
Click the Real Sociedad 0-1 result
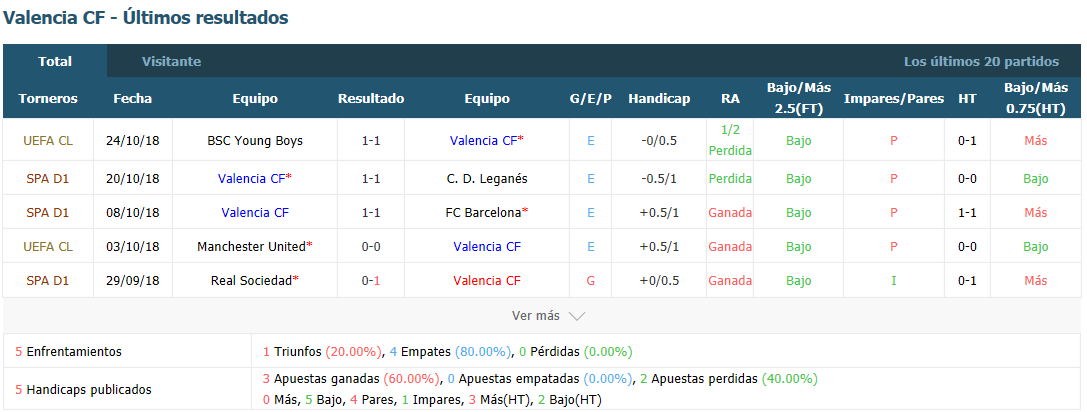[371, 280]
